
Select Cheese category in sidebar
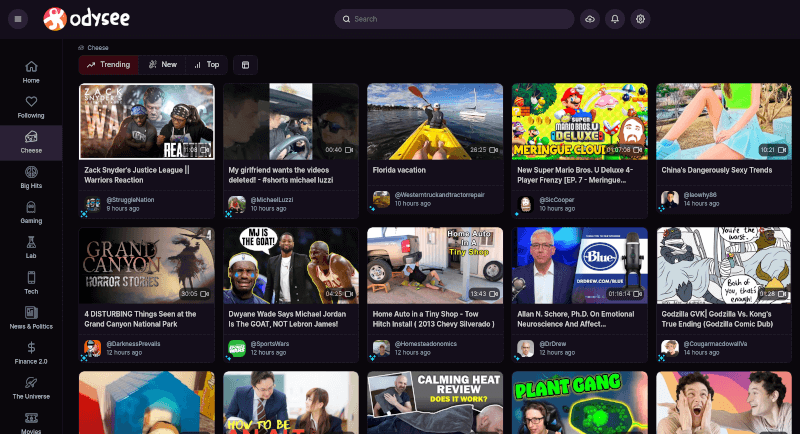tap(31, 142)
